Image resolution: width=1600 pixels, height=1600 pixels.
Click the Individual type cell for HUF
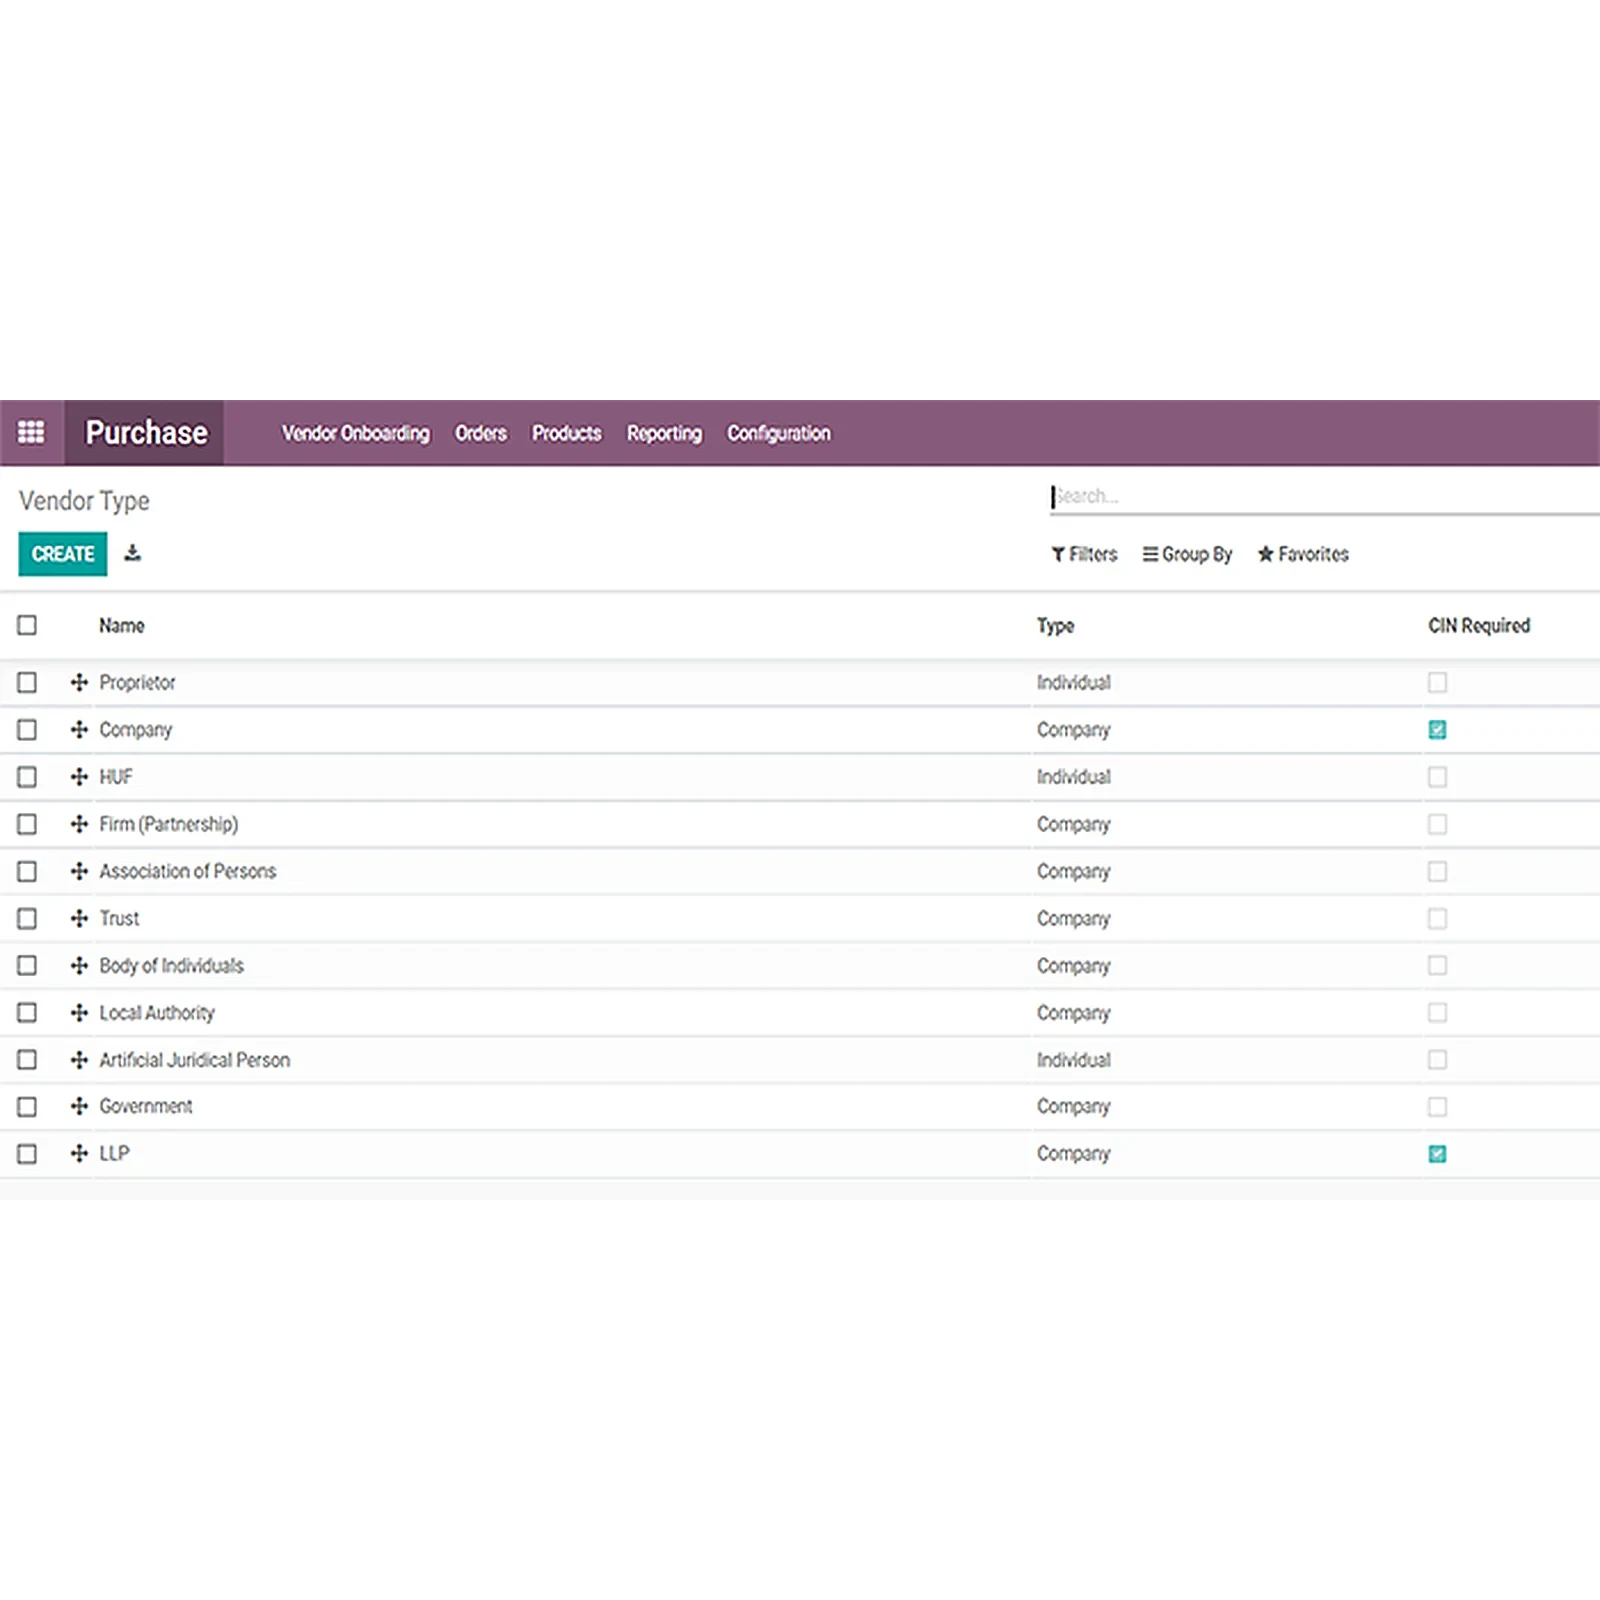(x=1073, y=776)
